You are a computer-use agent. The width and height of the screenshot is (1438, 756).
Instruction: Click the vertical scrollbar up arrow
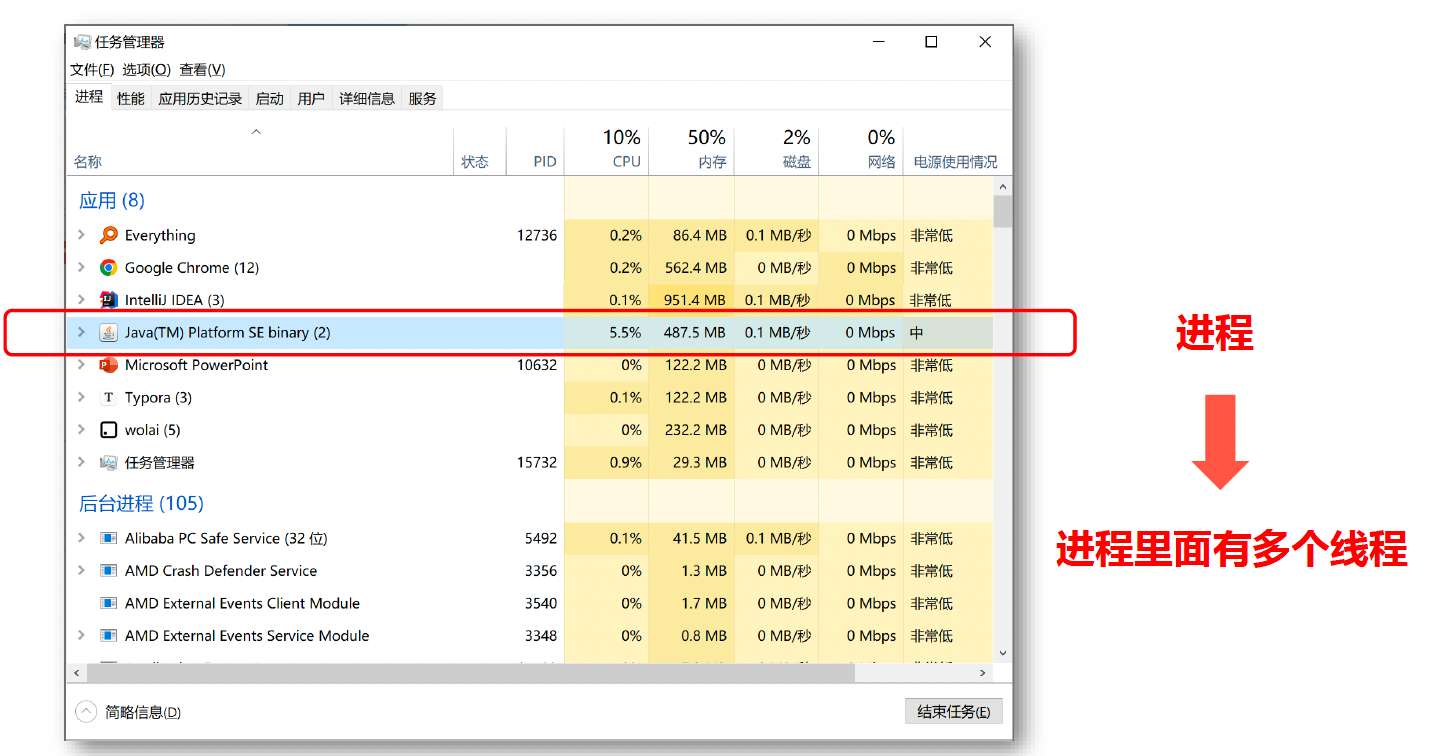point(1003,187)
